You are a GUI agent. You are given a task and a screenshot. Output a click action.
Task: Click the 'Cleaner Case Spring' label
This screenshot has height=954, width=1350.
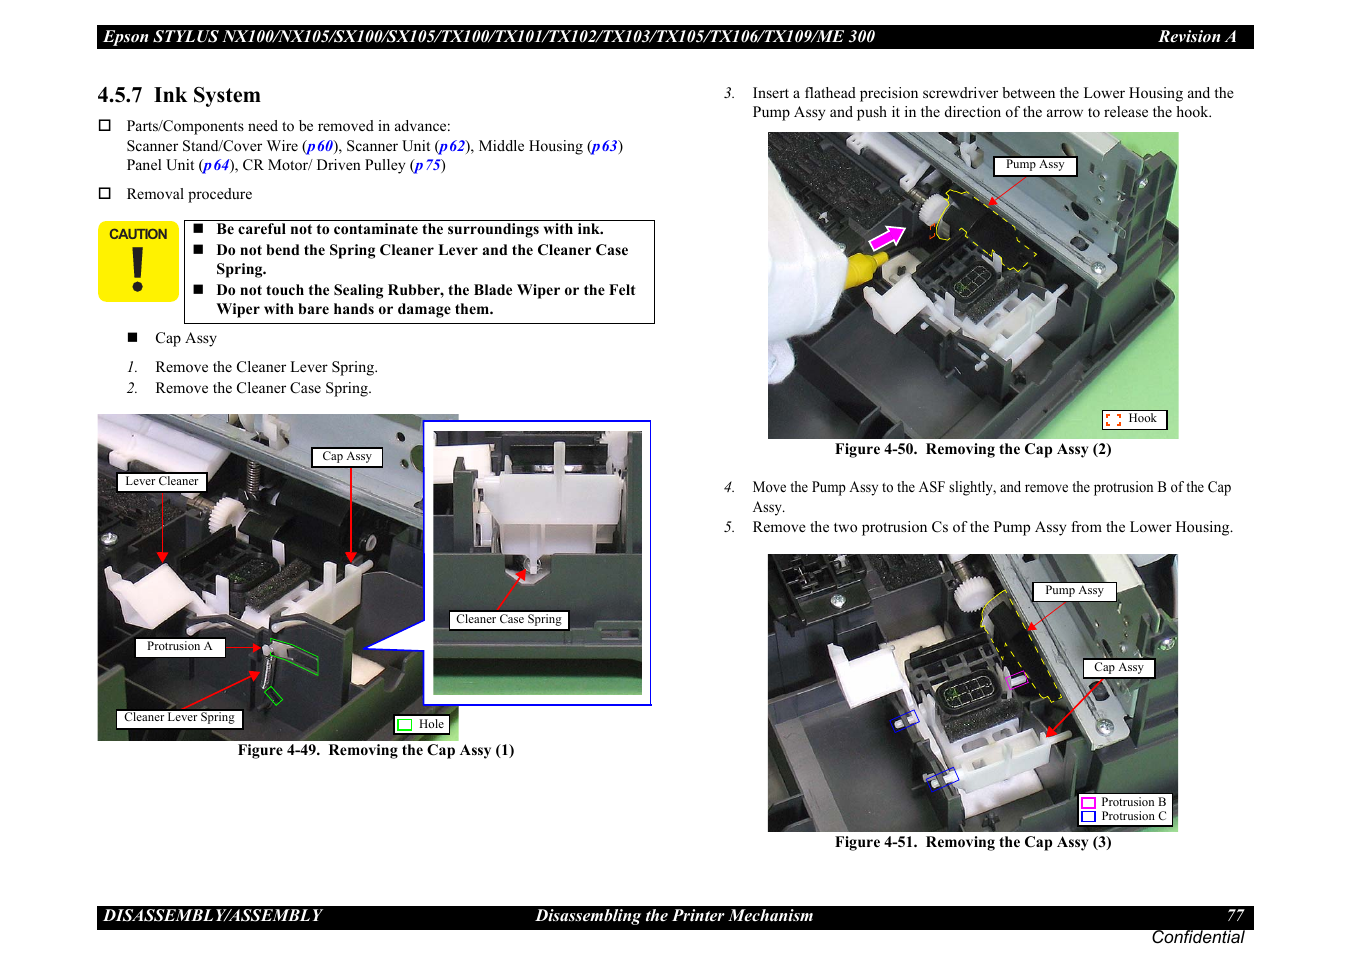pyautogui.click(x=509, y=620)
